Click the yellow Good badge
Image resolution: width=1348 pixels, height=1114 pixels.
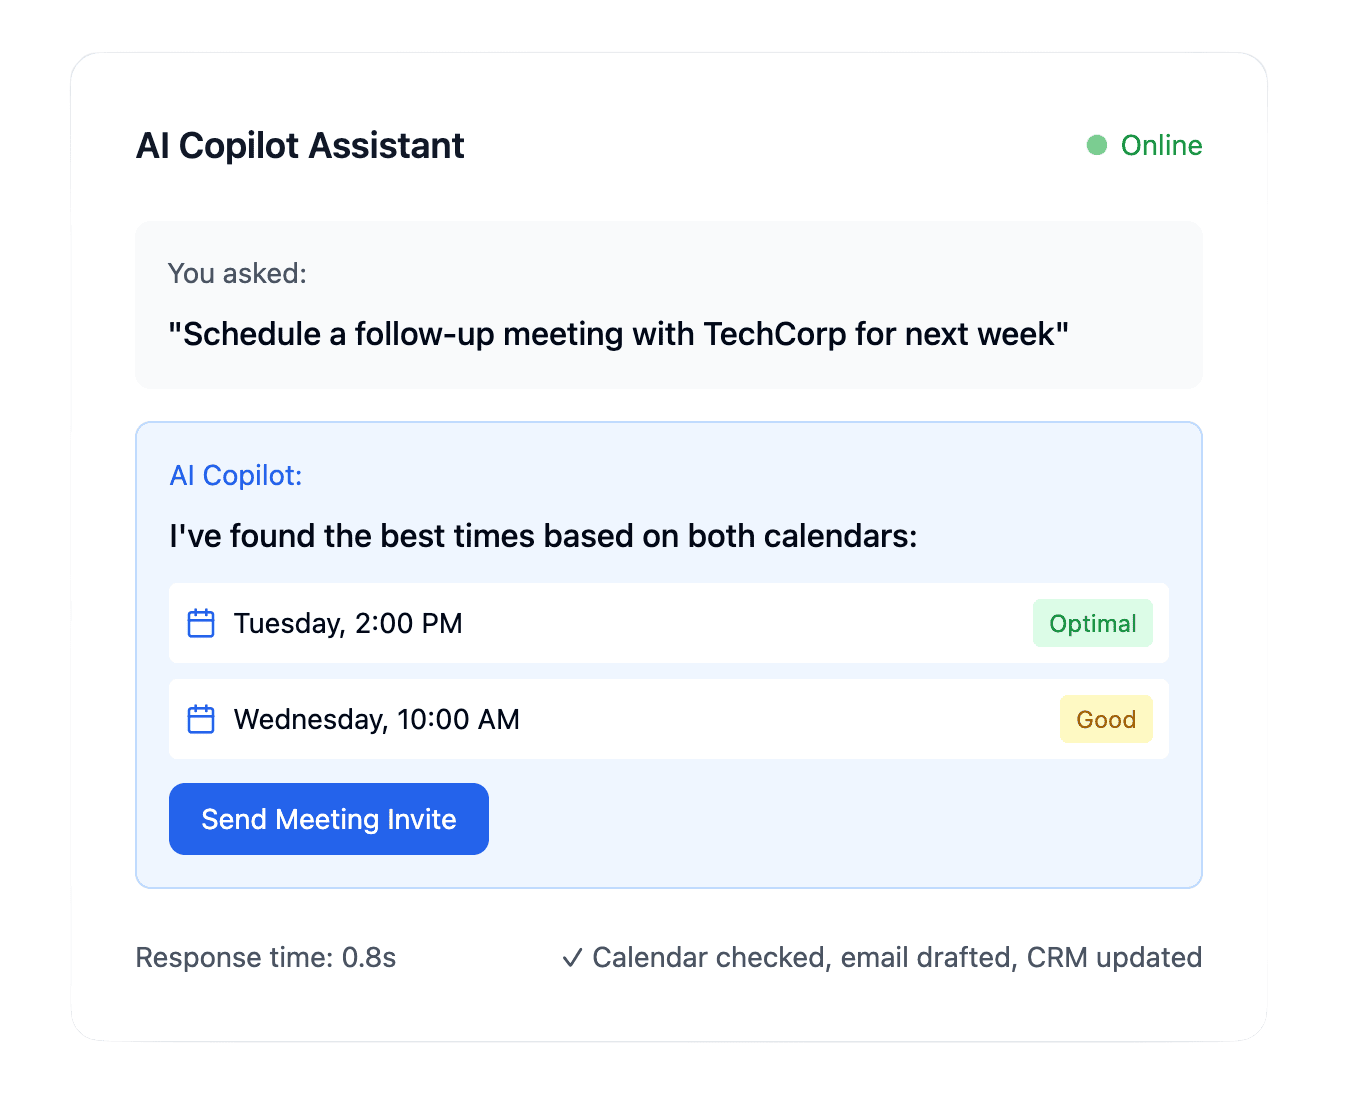click(1105, 719)
